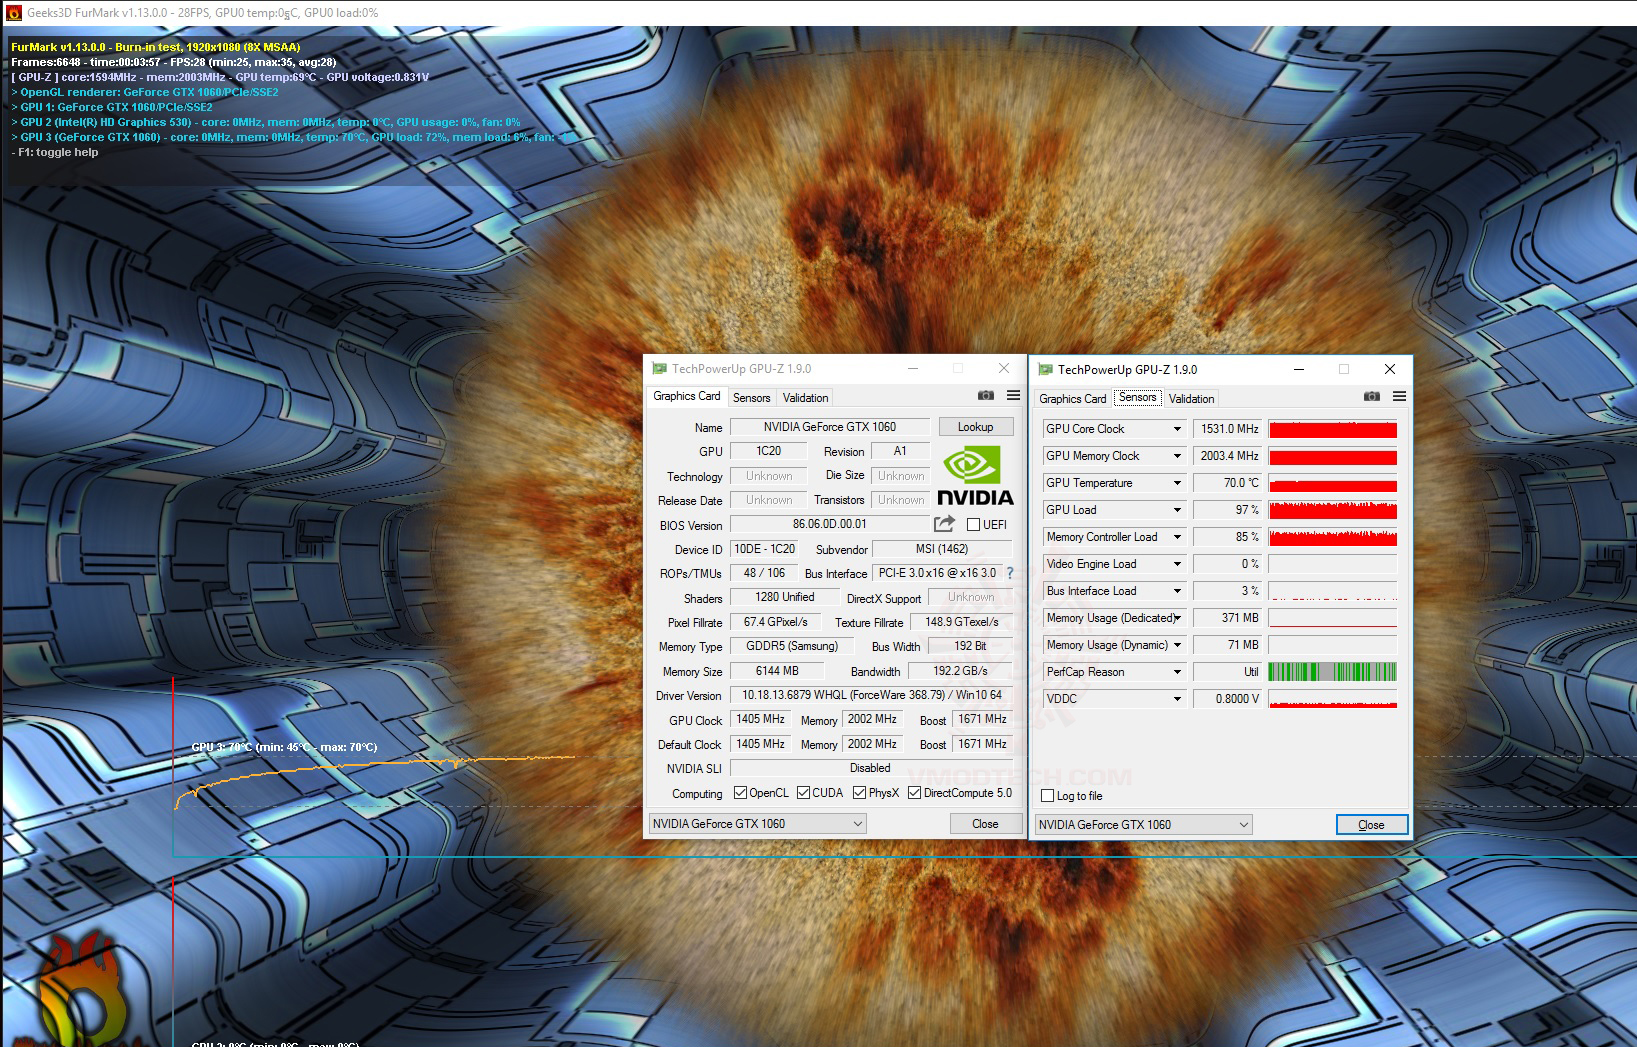The height and width of the screenshot is (1047, 1637).
Task: Open the Memory Usage (Dedicated) dropdown
Action: click(x=1177, y=618)
